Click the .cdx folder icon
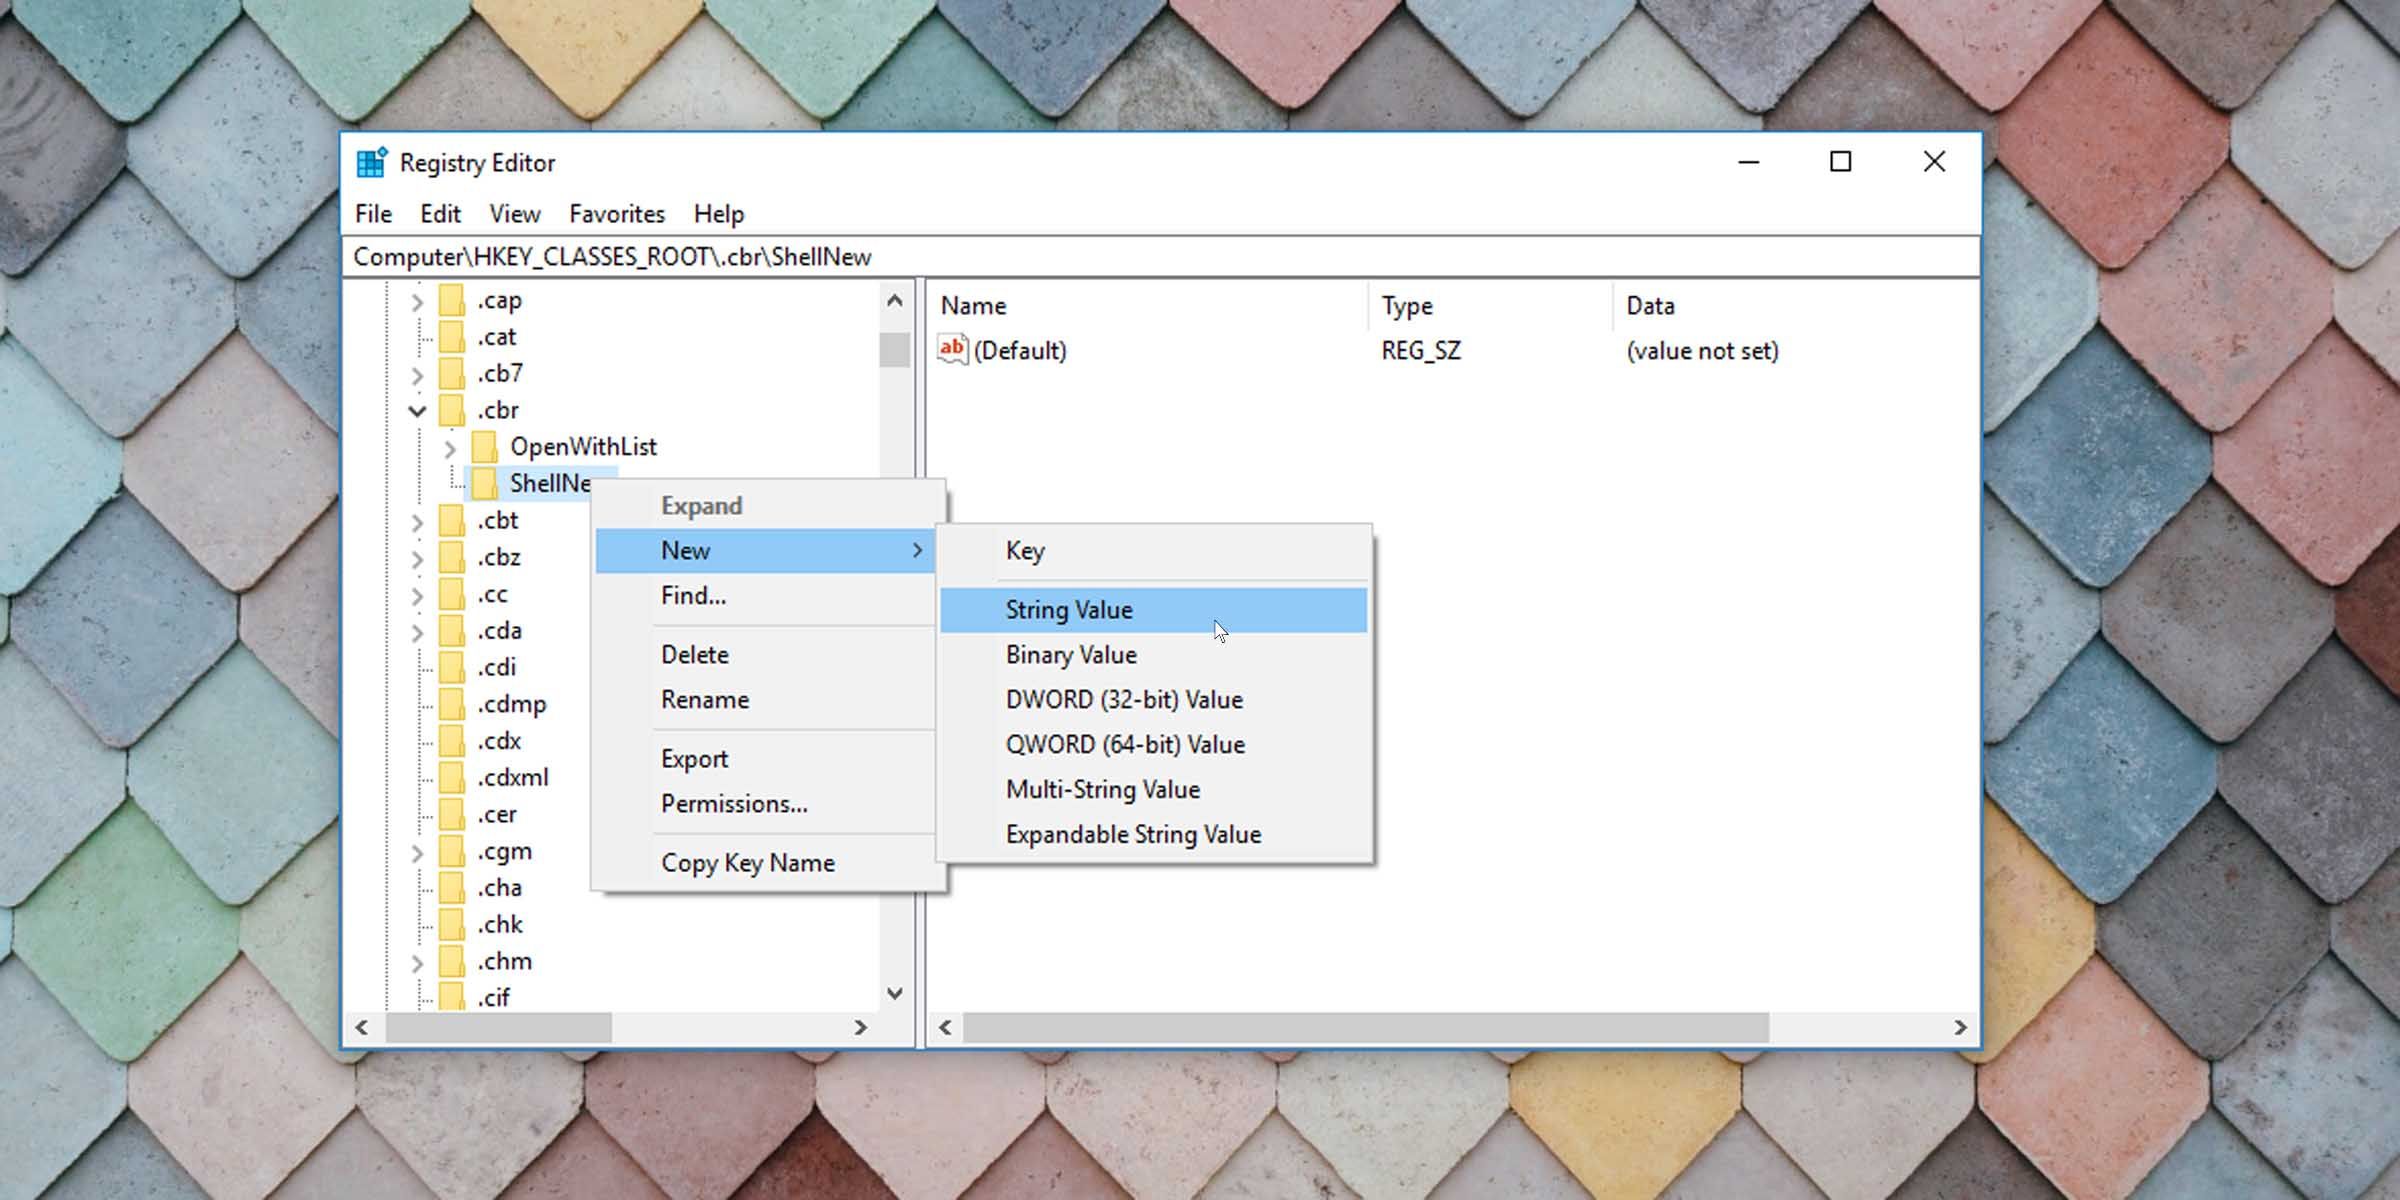This screenshot has width=2400, height=1200. pyautogui.click(x=452, y=741)
